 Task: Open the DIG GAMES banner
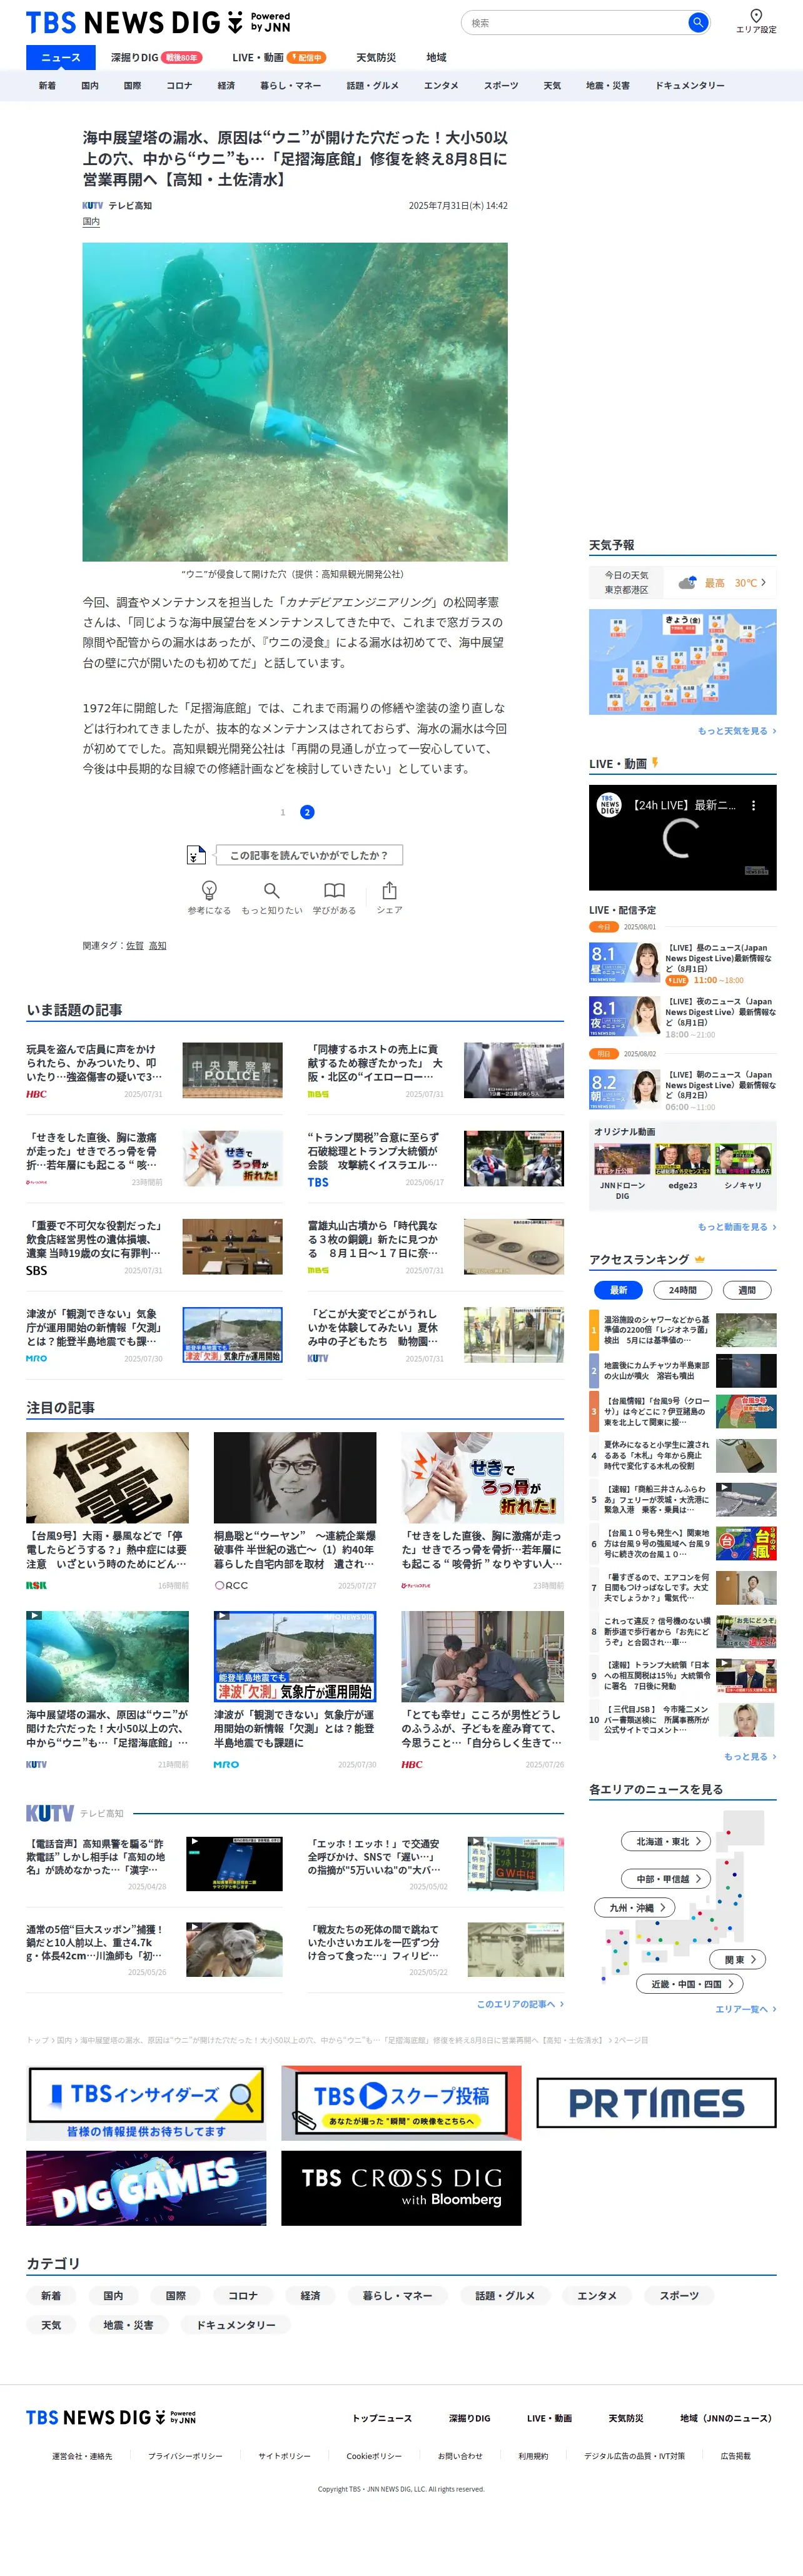tap(146, 2188)
